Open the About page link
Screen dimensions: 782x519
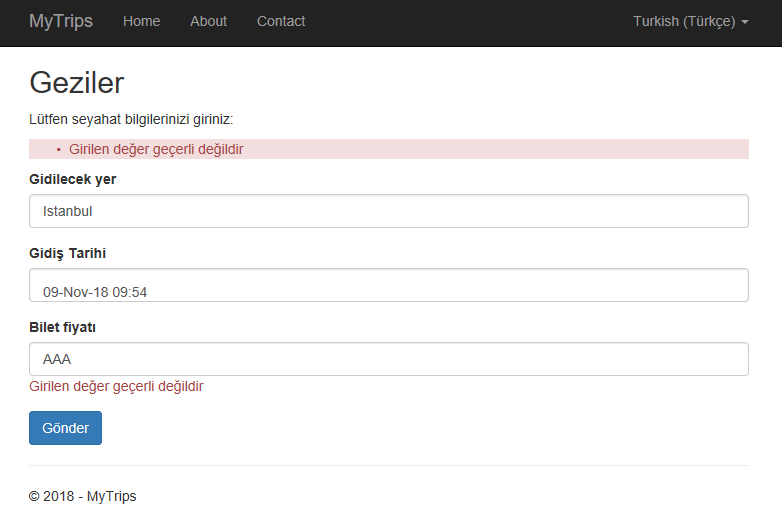click(208, 21)
